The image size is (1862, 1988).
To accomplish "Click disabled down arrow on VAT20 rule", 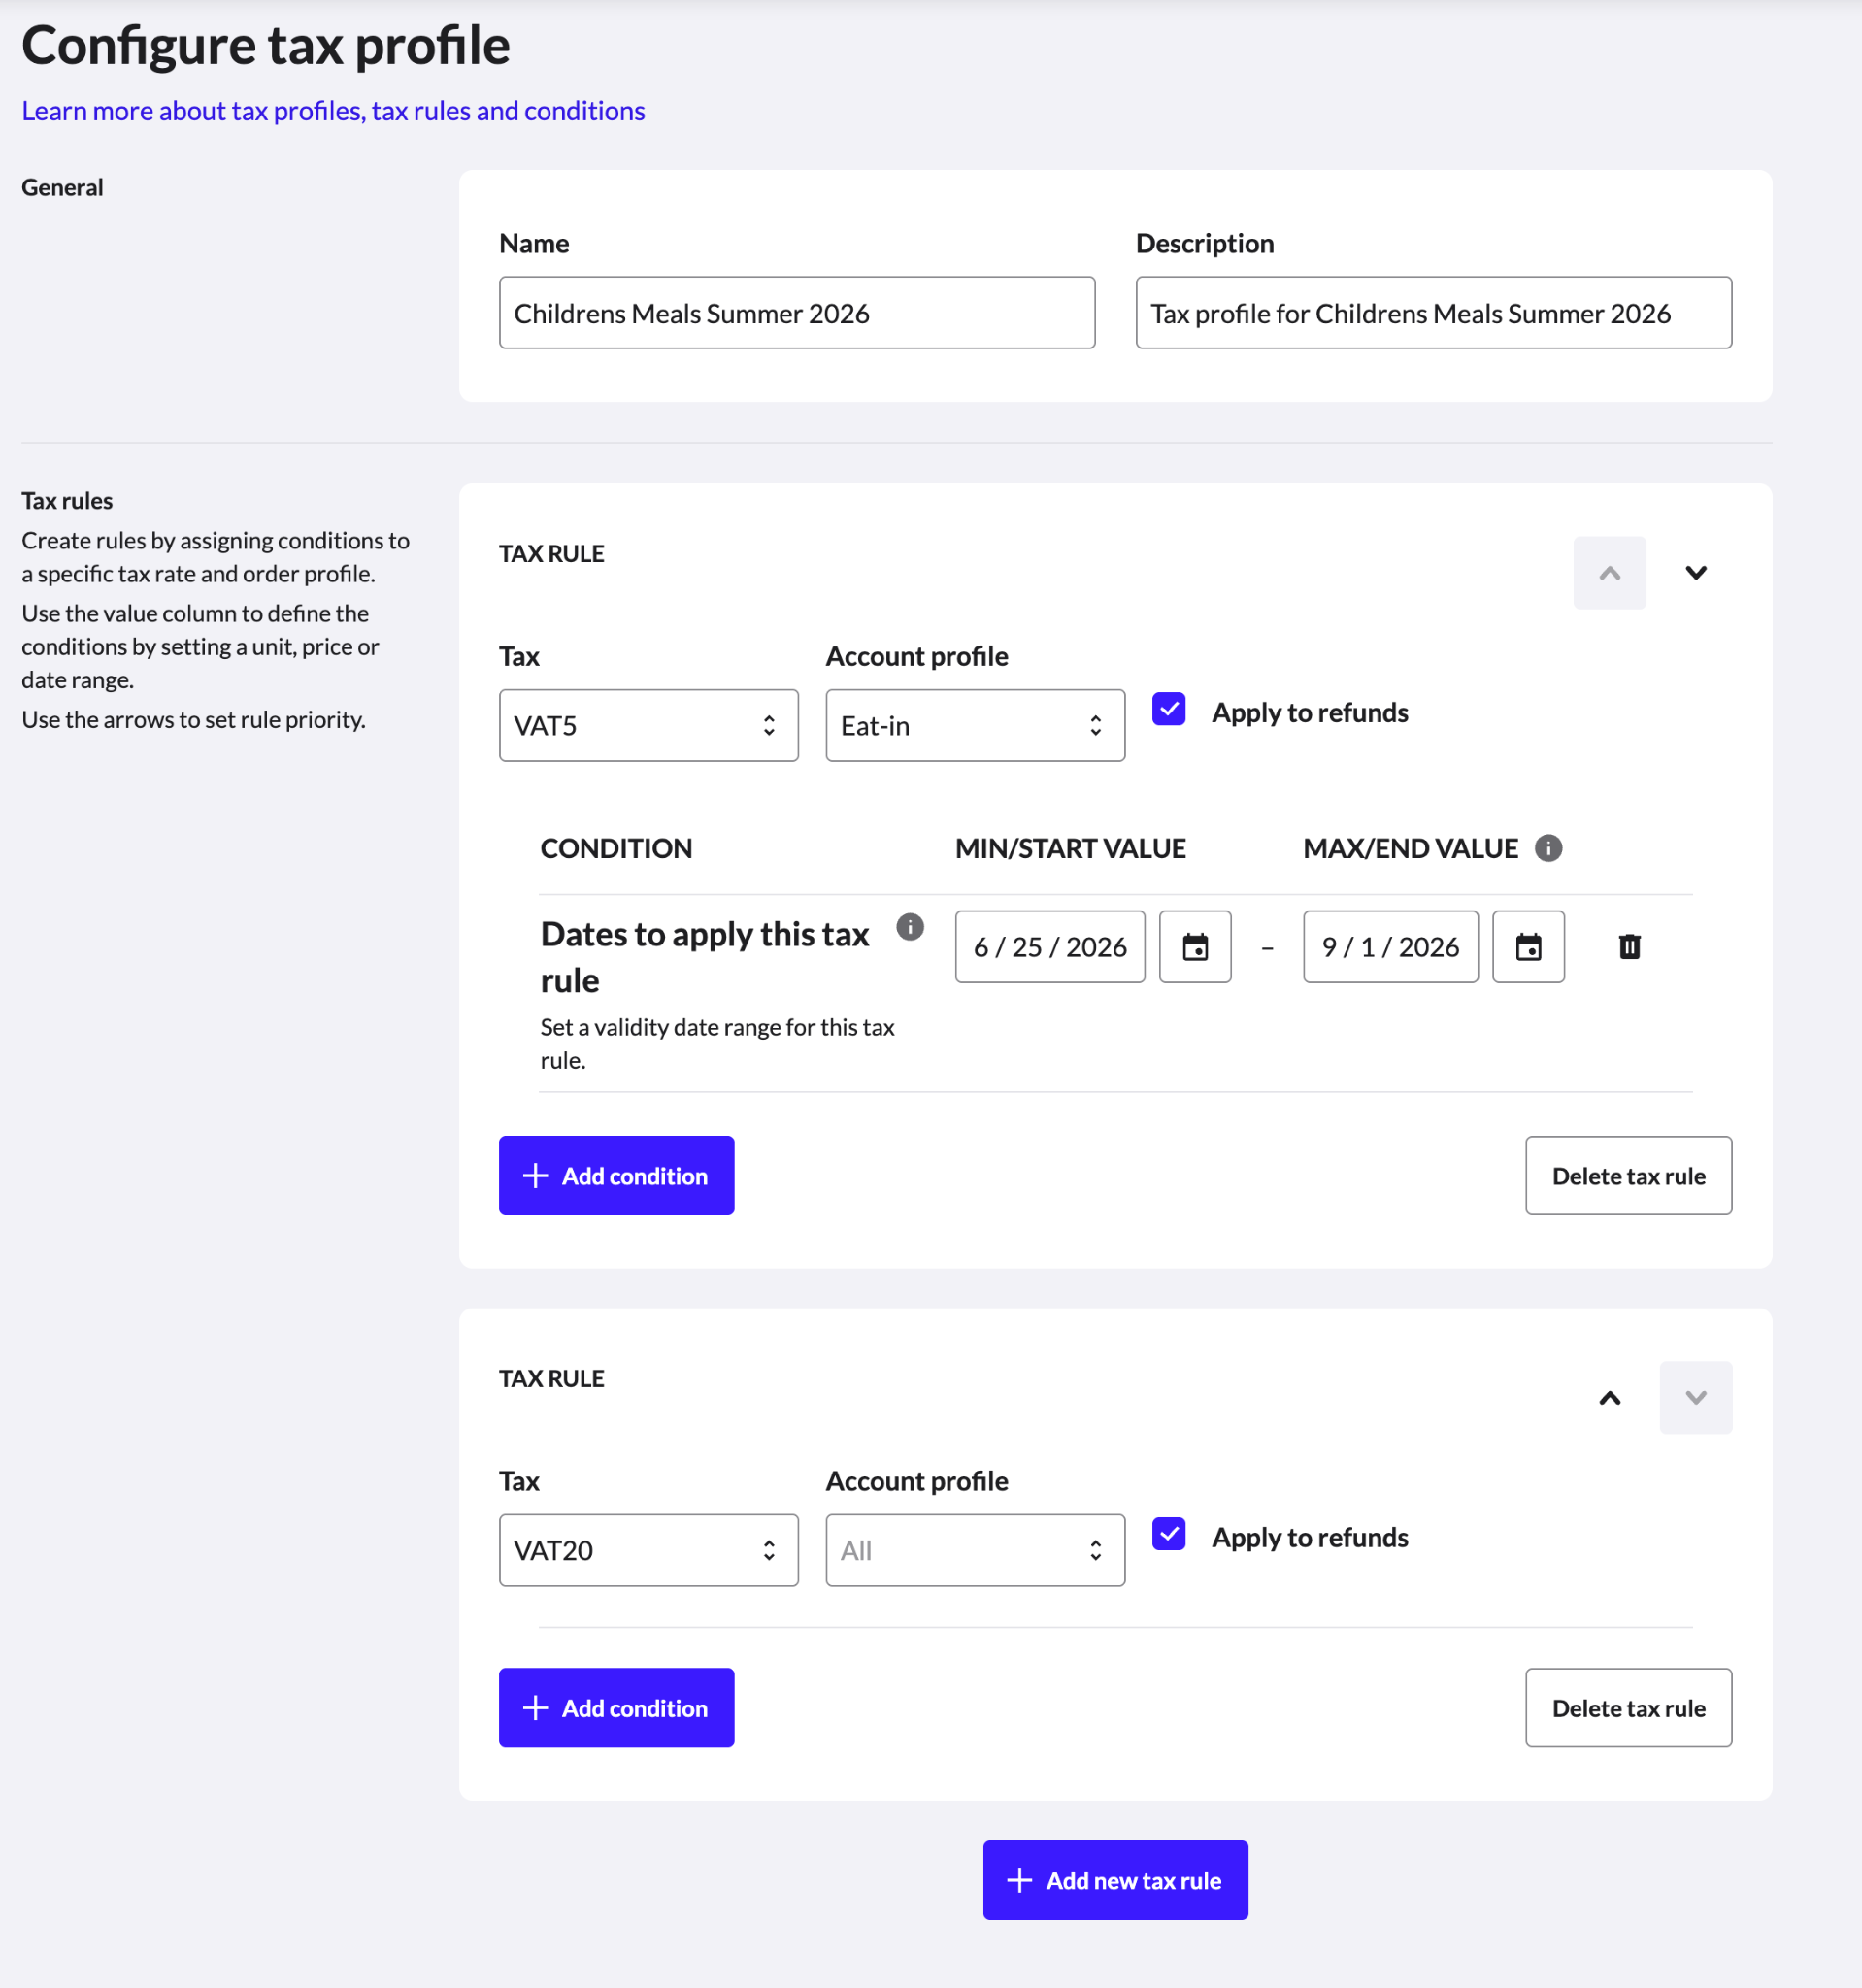I will coord(1696,1397).
